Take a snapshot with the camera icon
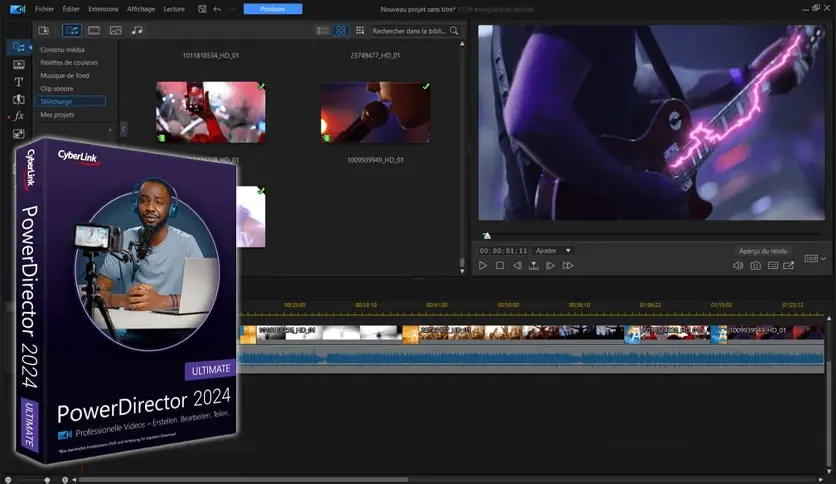Viewport: 836px width, 484px height. pos(755,265)
